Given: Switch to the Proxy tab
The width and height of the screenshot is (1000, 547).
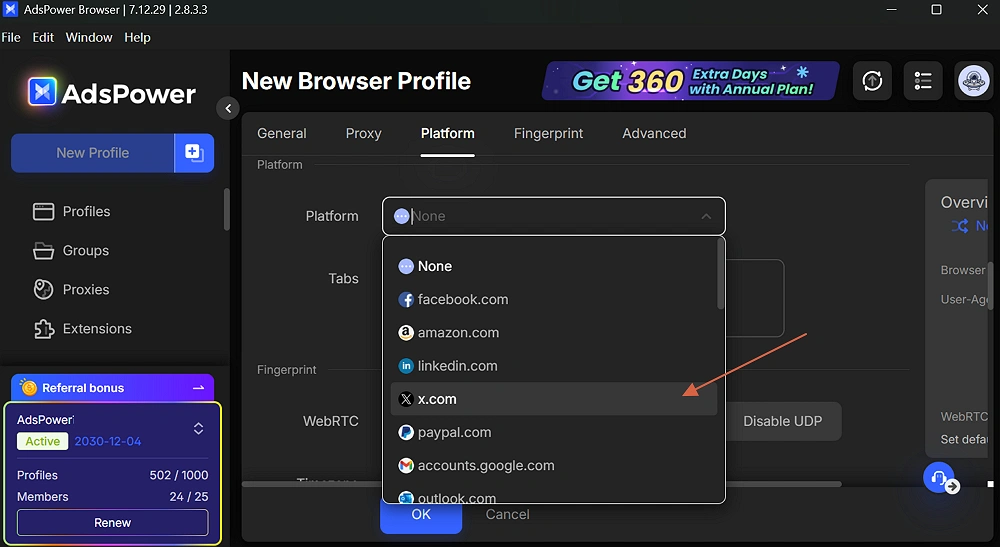Looking at the screenshot, I should [x=364, y=134].
